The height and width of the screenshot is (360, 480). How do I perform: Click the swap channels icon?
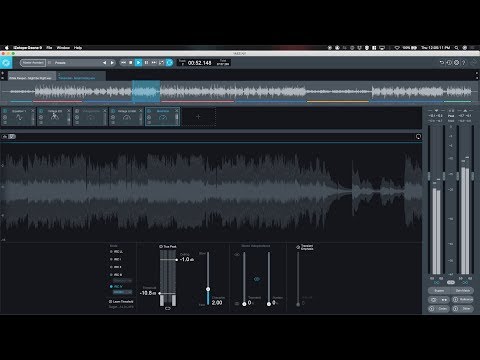(x=444, y=300)
